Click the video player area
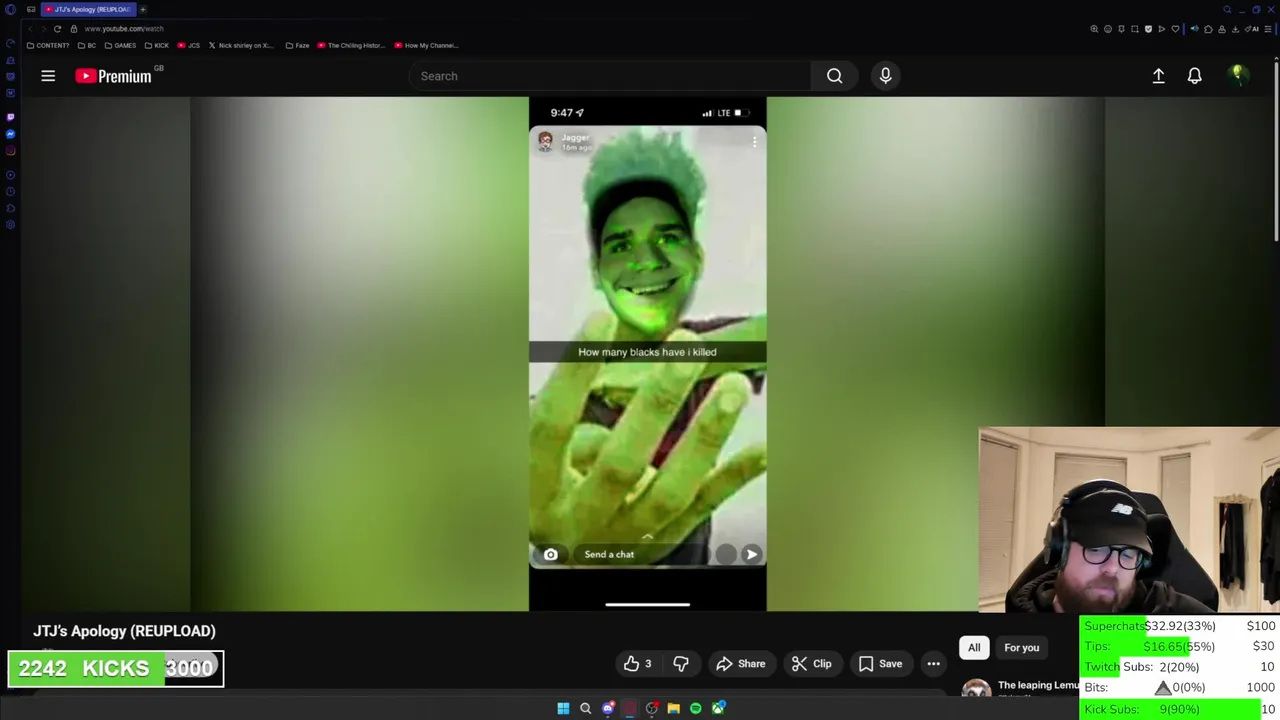 click(648, 353)
